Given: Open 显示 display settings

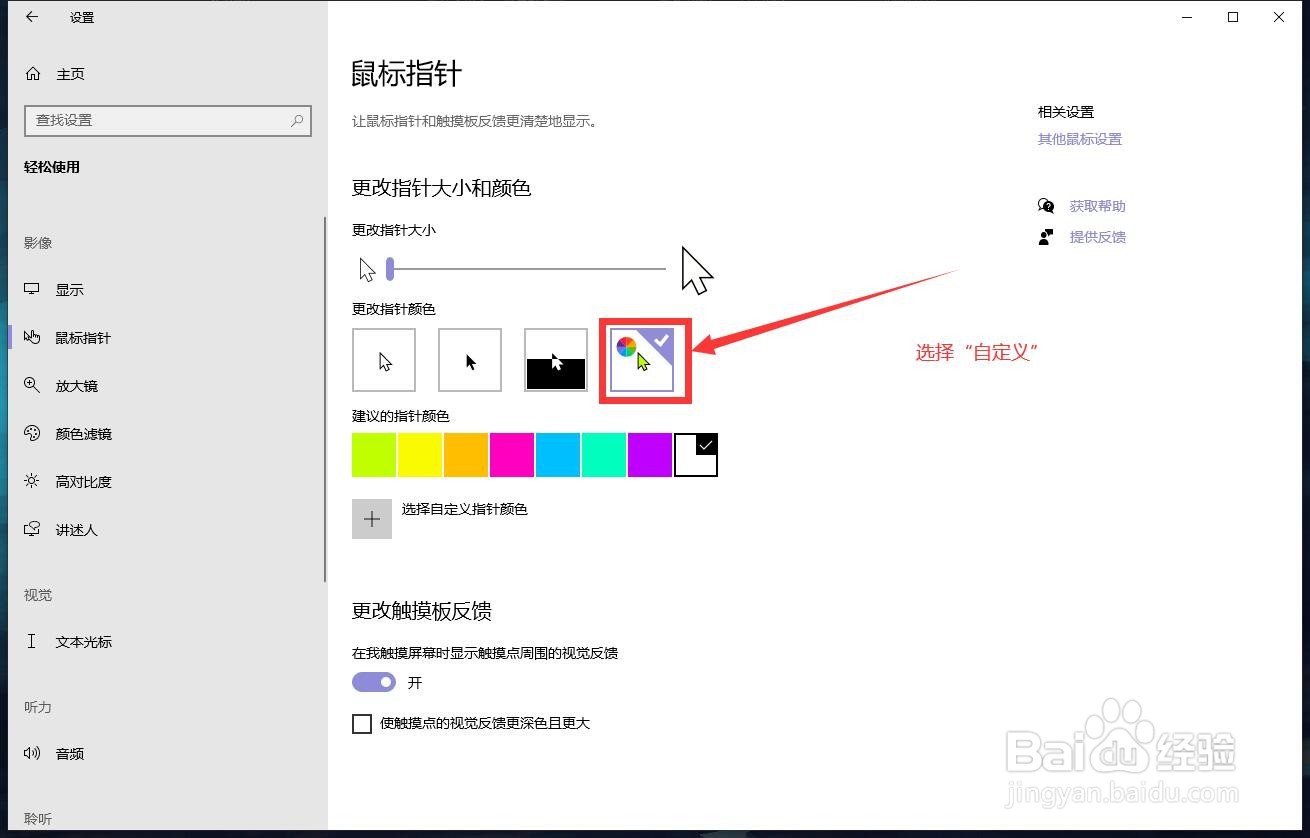Looking at the screenshot, I should click(69, 290).
